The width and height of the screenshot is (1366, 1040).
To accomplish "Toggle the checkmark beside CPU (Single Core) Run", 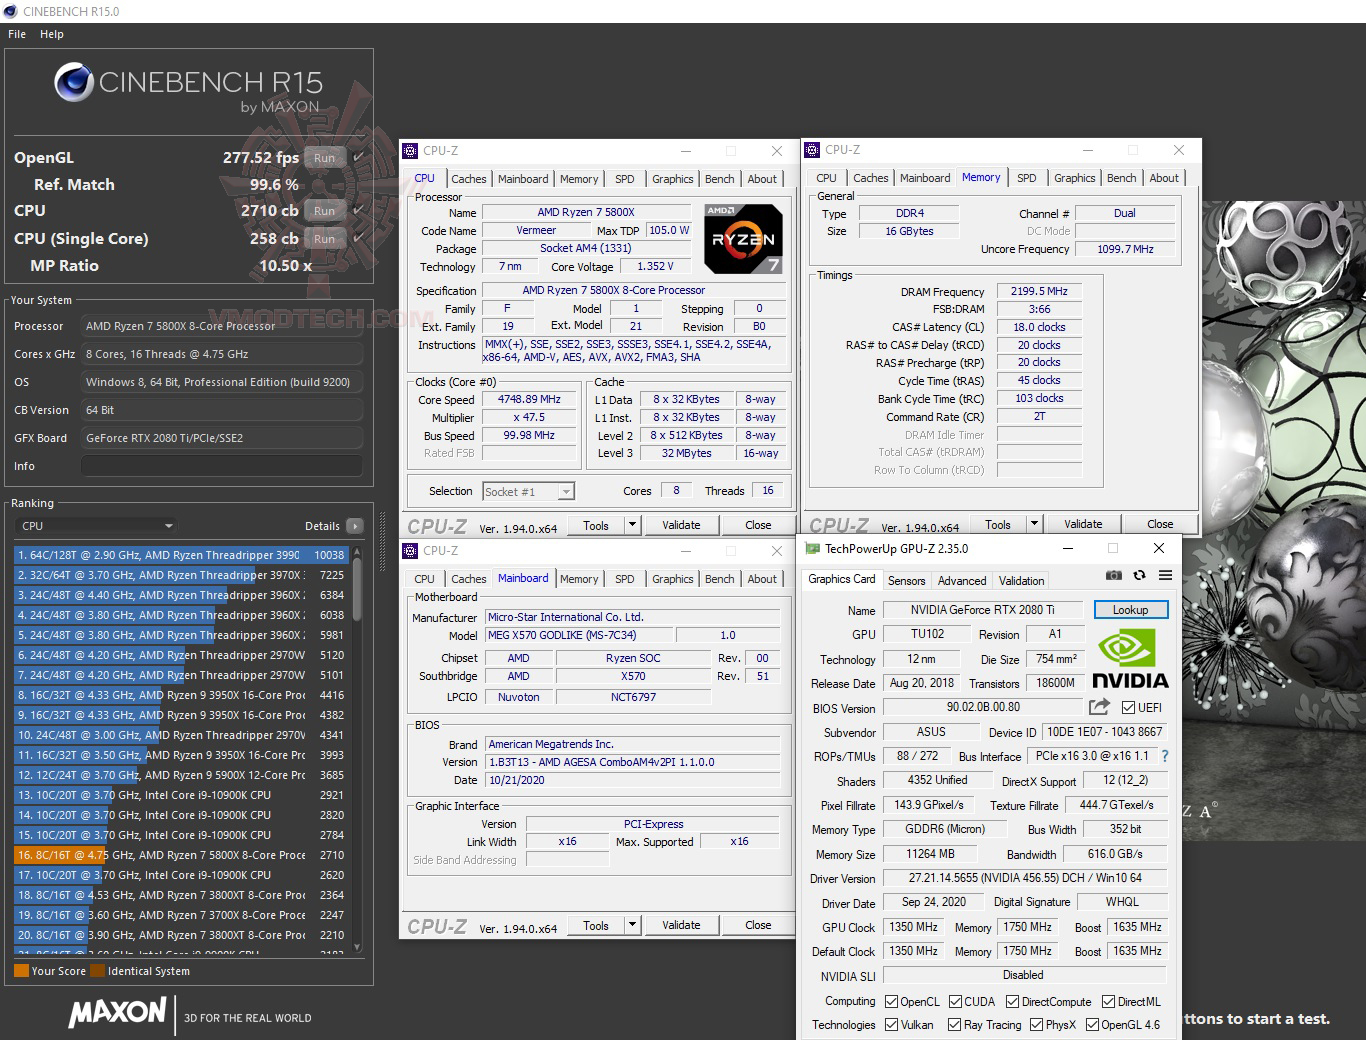I will tap(358, 238).
